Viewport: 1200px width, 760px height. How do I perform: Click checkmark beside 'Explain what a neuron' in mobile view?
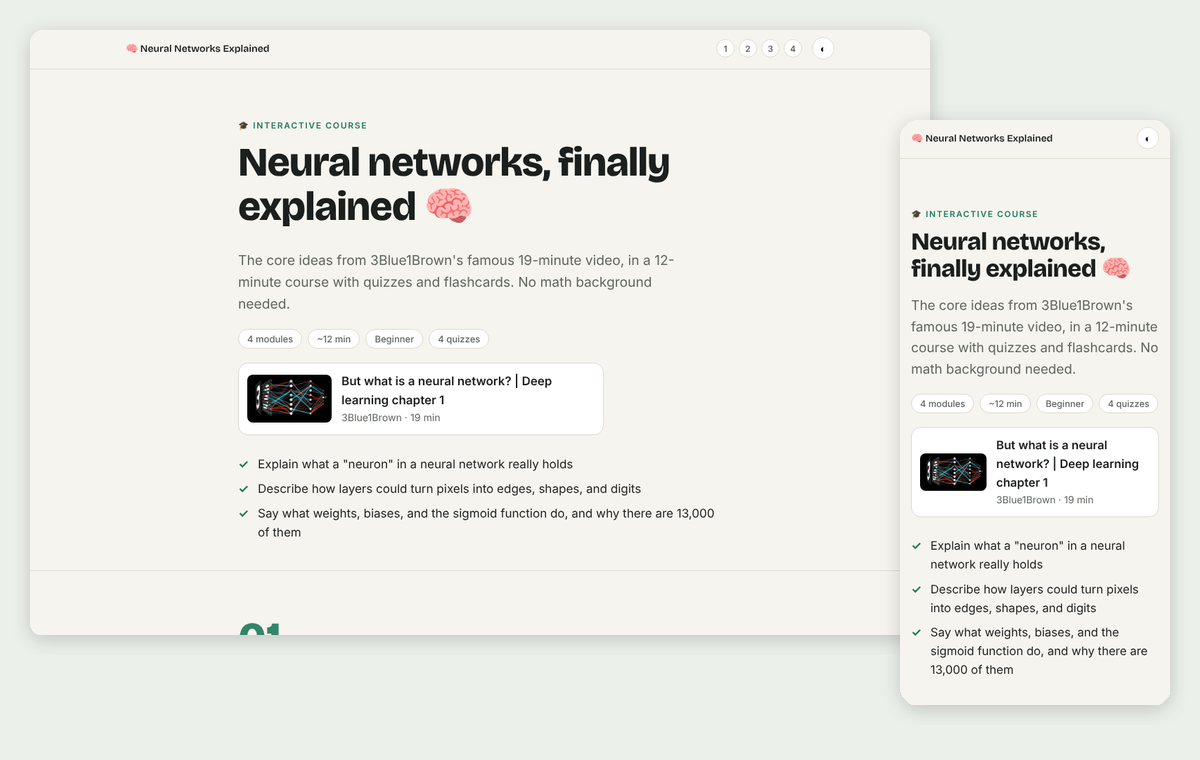coord(916,546)
